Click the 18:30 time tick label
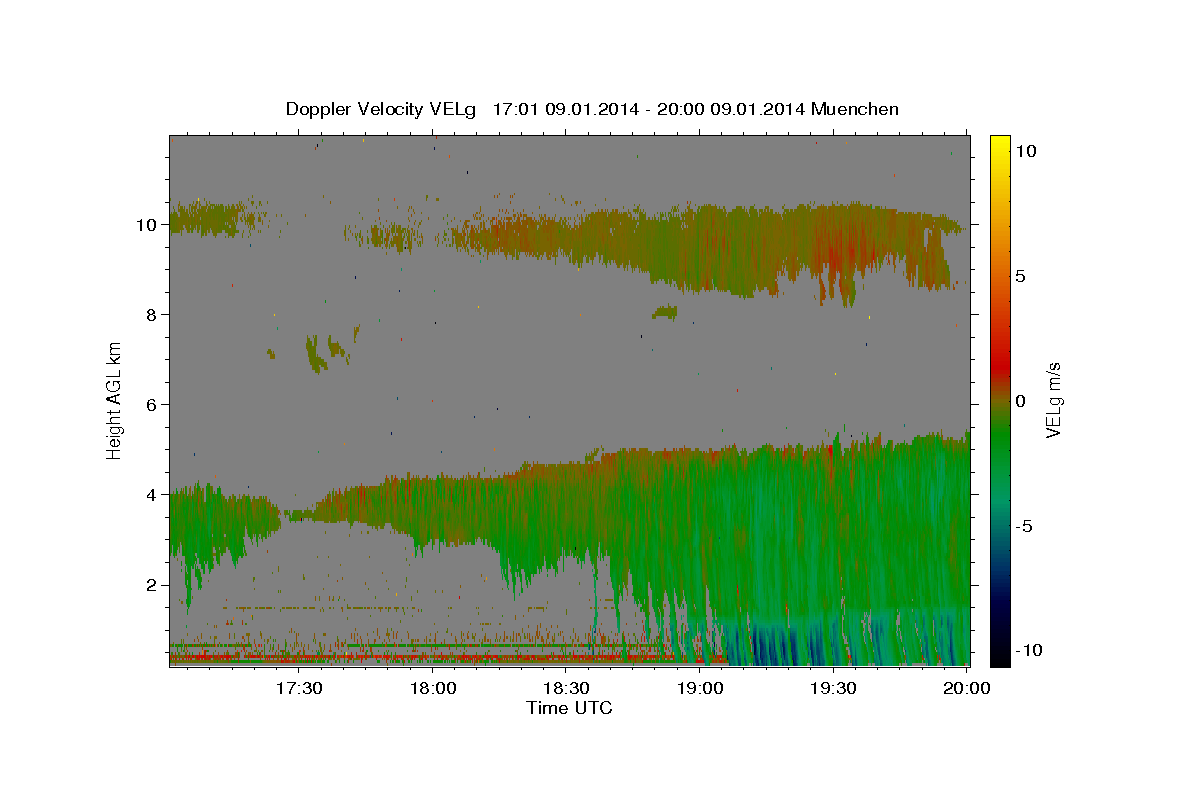 566,688
